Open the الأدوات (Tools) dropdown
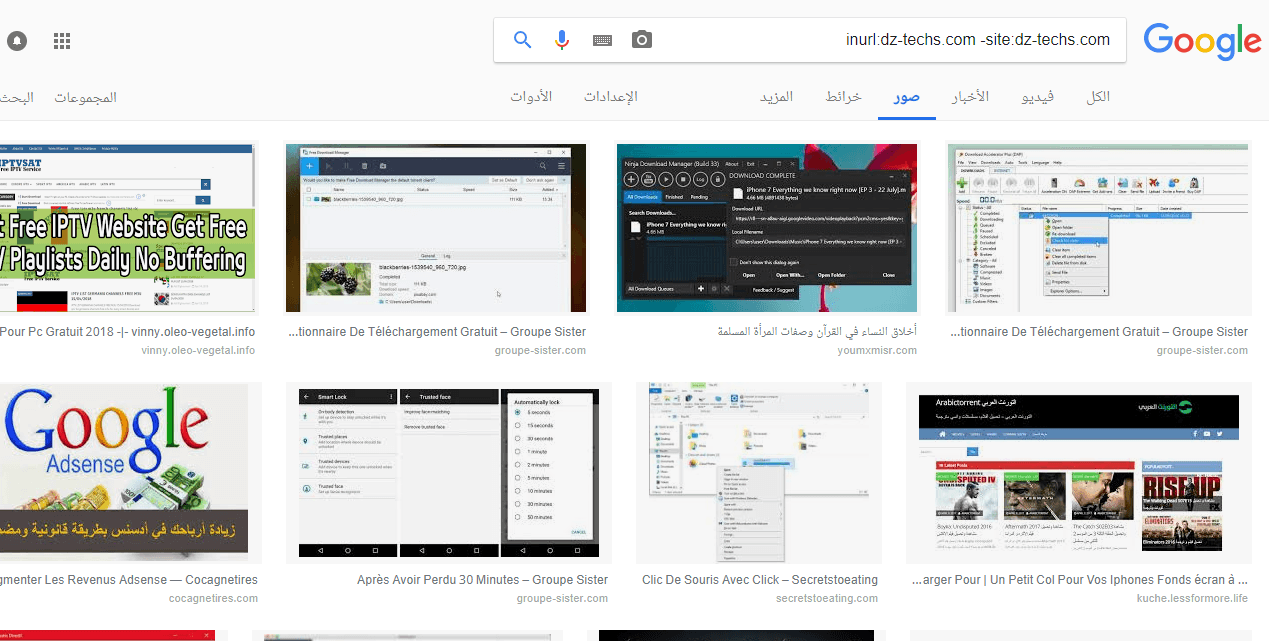The height and width of the screenshot is (641, 1269). [531, 96]
